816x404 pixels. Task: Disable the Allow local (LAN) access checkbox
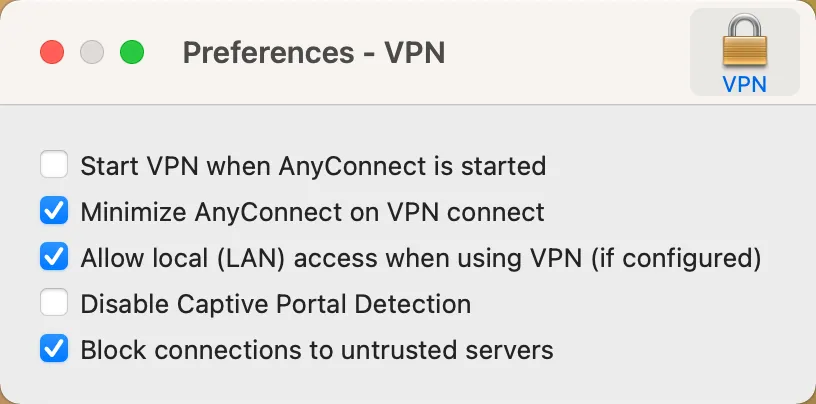tap(54, 257)
